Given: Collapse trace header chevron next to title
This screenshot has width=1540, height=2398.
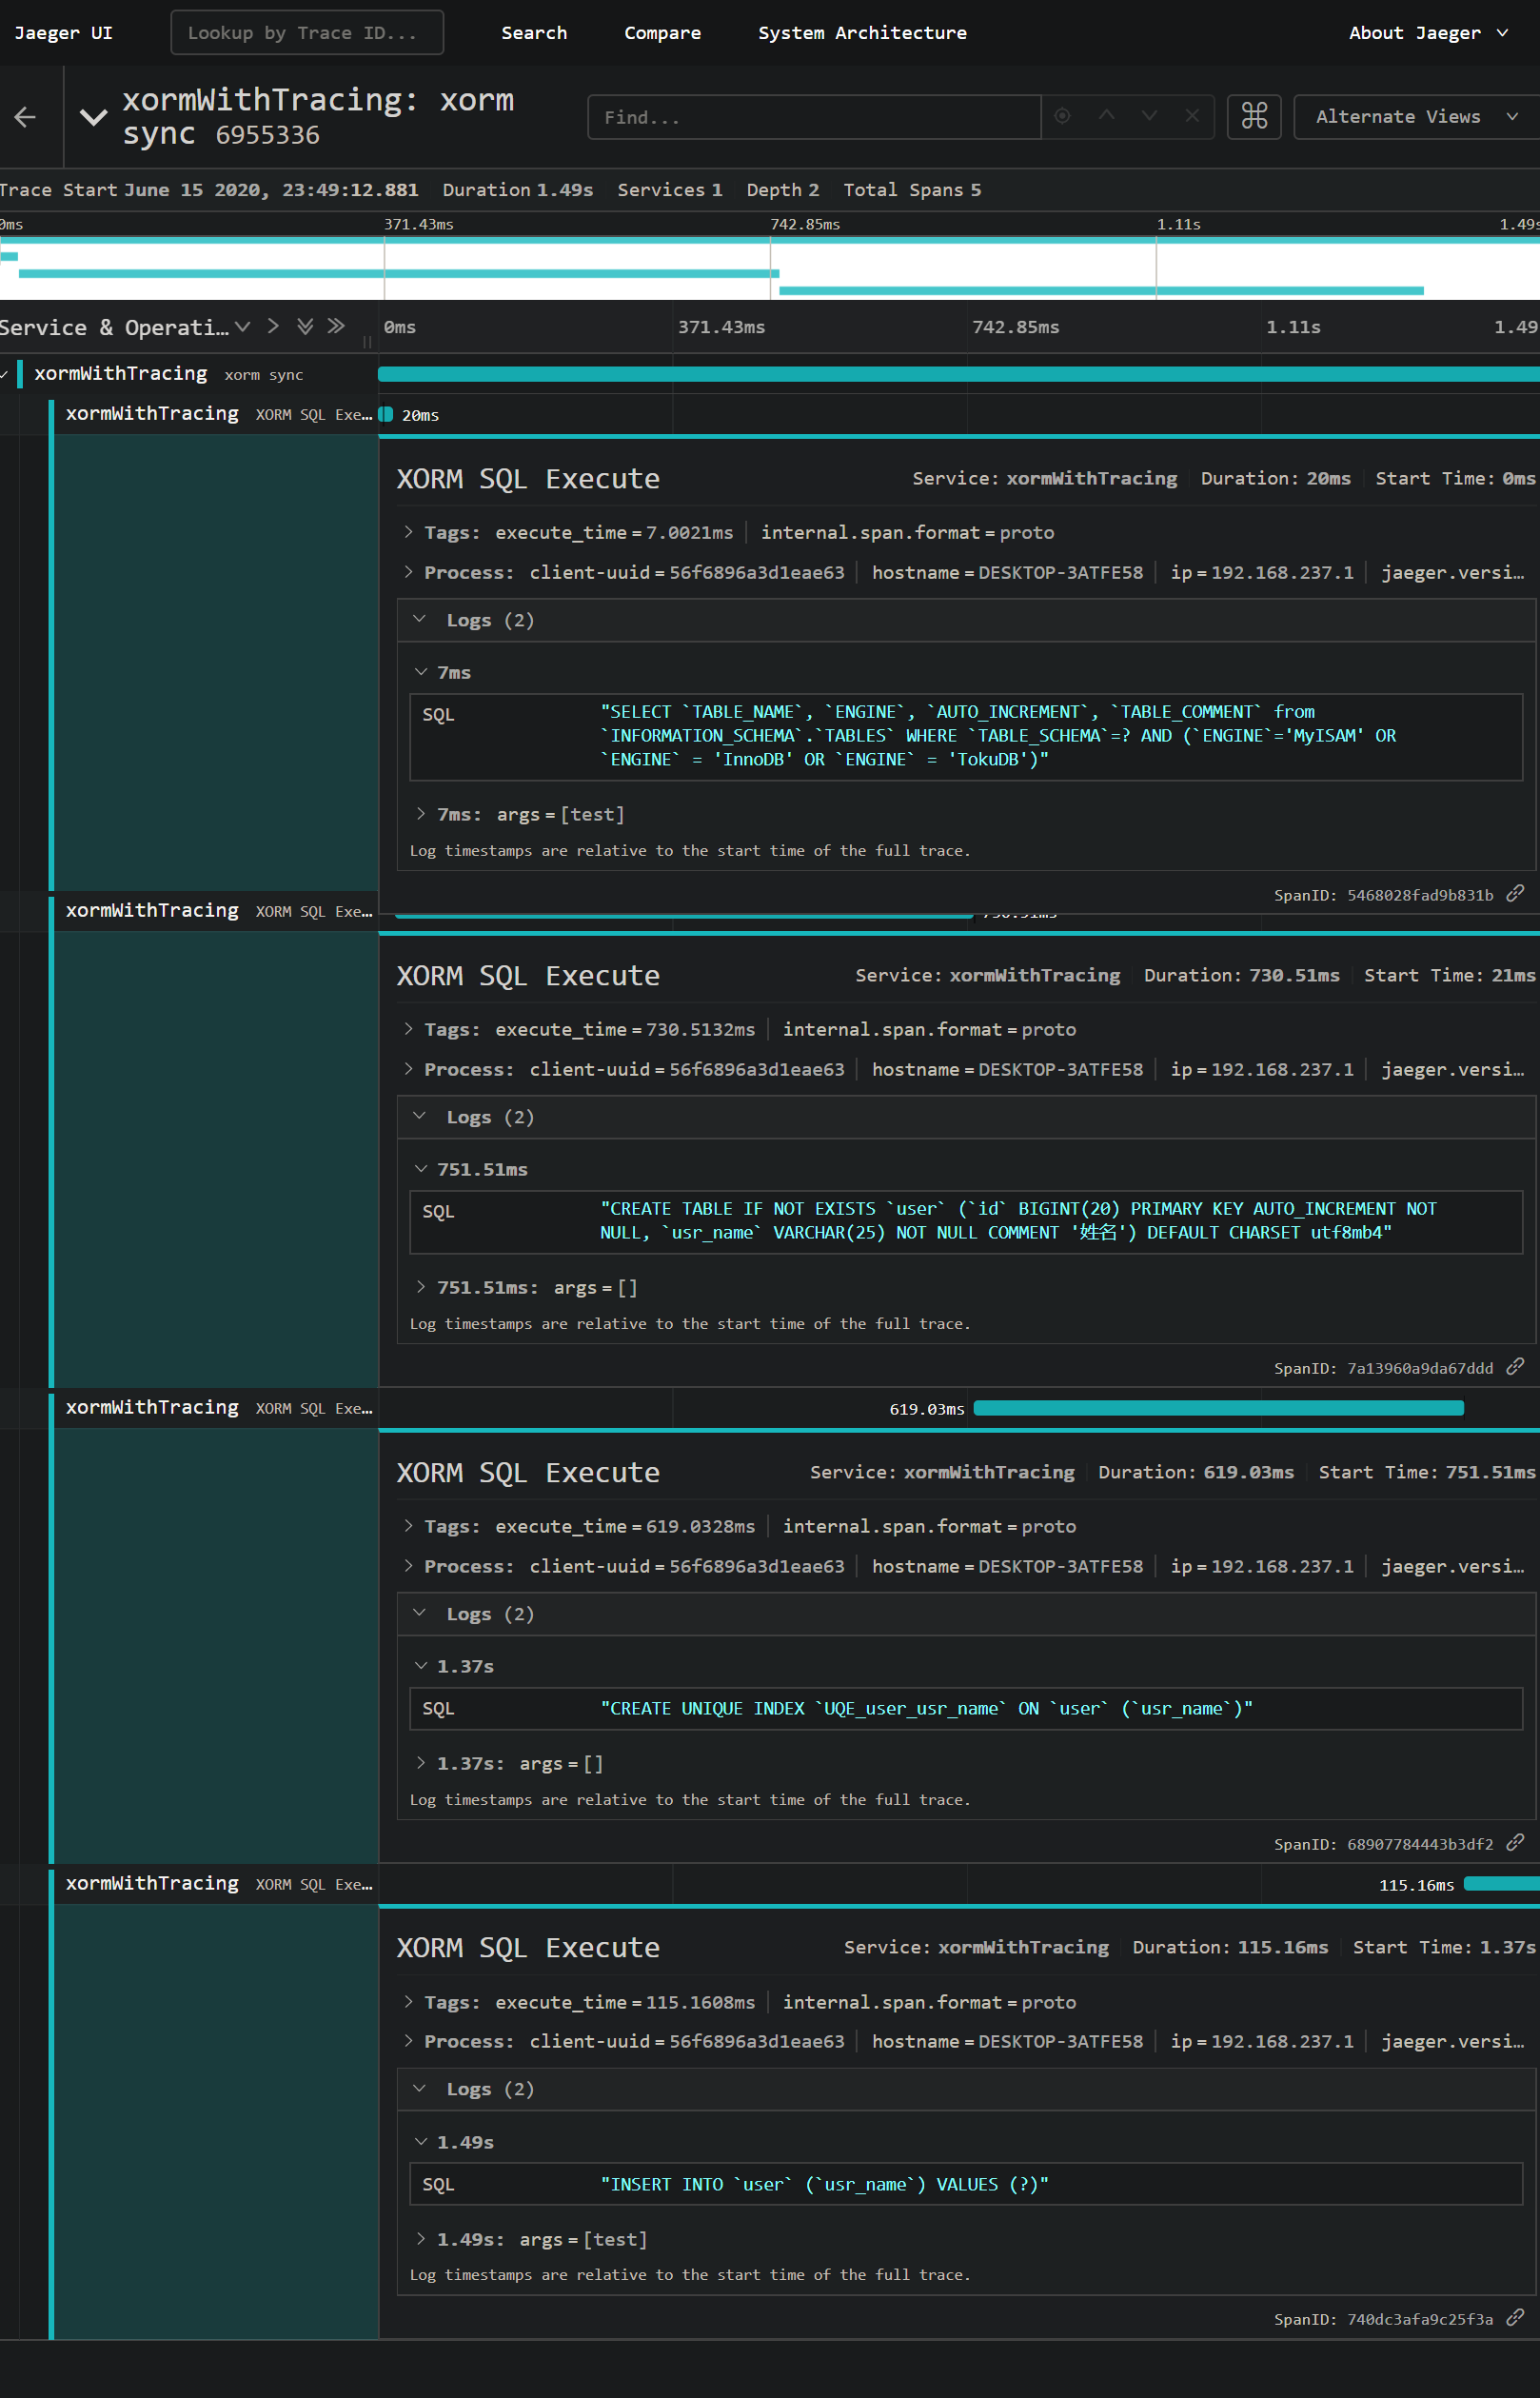Looking at the screenshot, I should click(93, 117).
